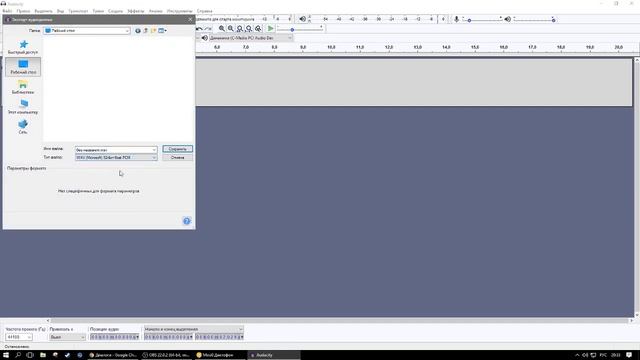
Task: Open the Создать menu
Action: click(116, 11)
